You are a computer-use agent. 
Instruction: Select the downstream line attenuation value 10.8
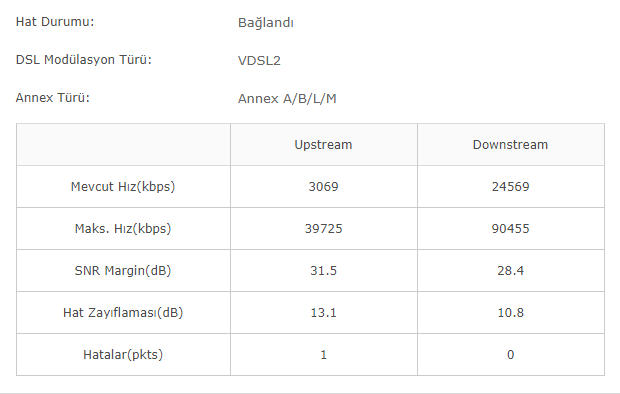pyautogui.click(x=510, y=313)
